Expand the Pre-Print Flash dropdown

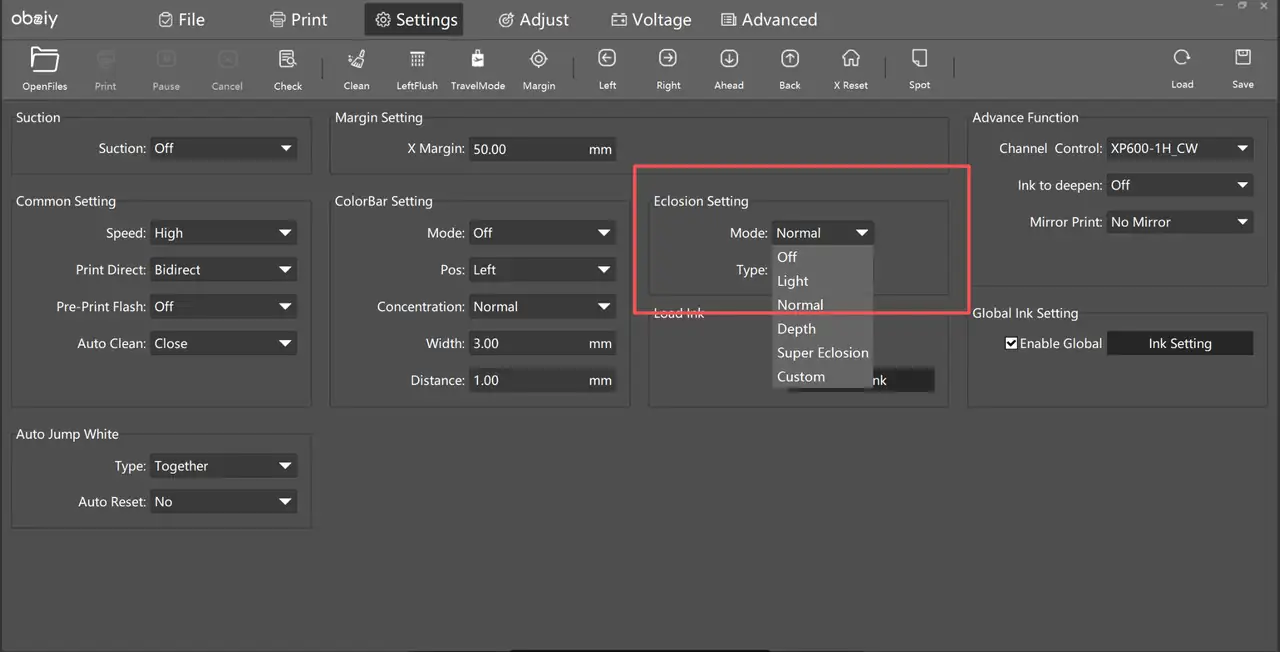point(224,307)
